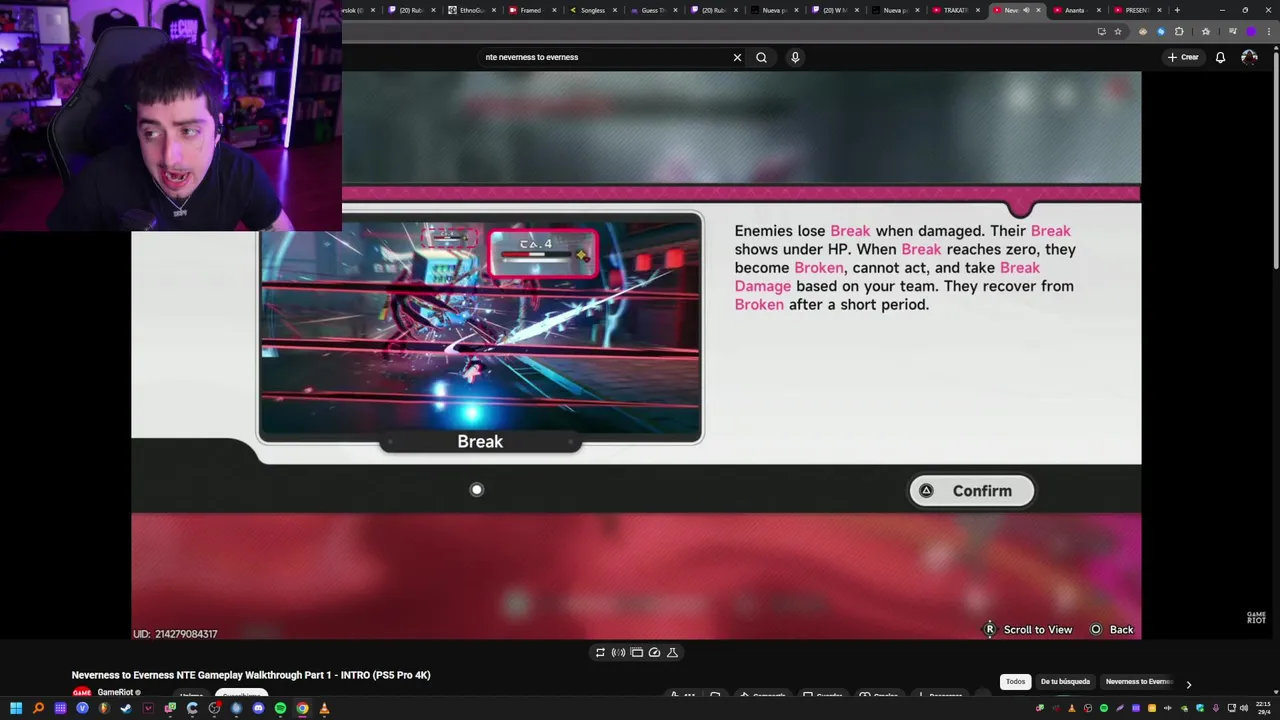1280x720 pixels.
Task: Activate voice search microphone
Action: pos(795,57)
